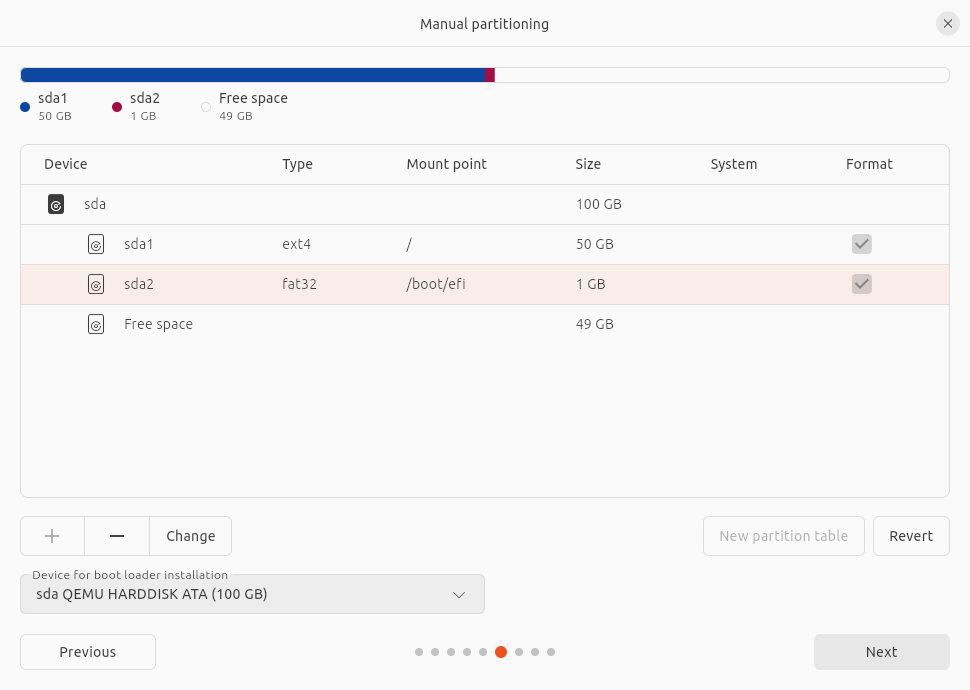Click the sda disk drive icon
The height and width of the screenshot is (690, 970).
pos(56,204)
